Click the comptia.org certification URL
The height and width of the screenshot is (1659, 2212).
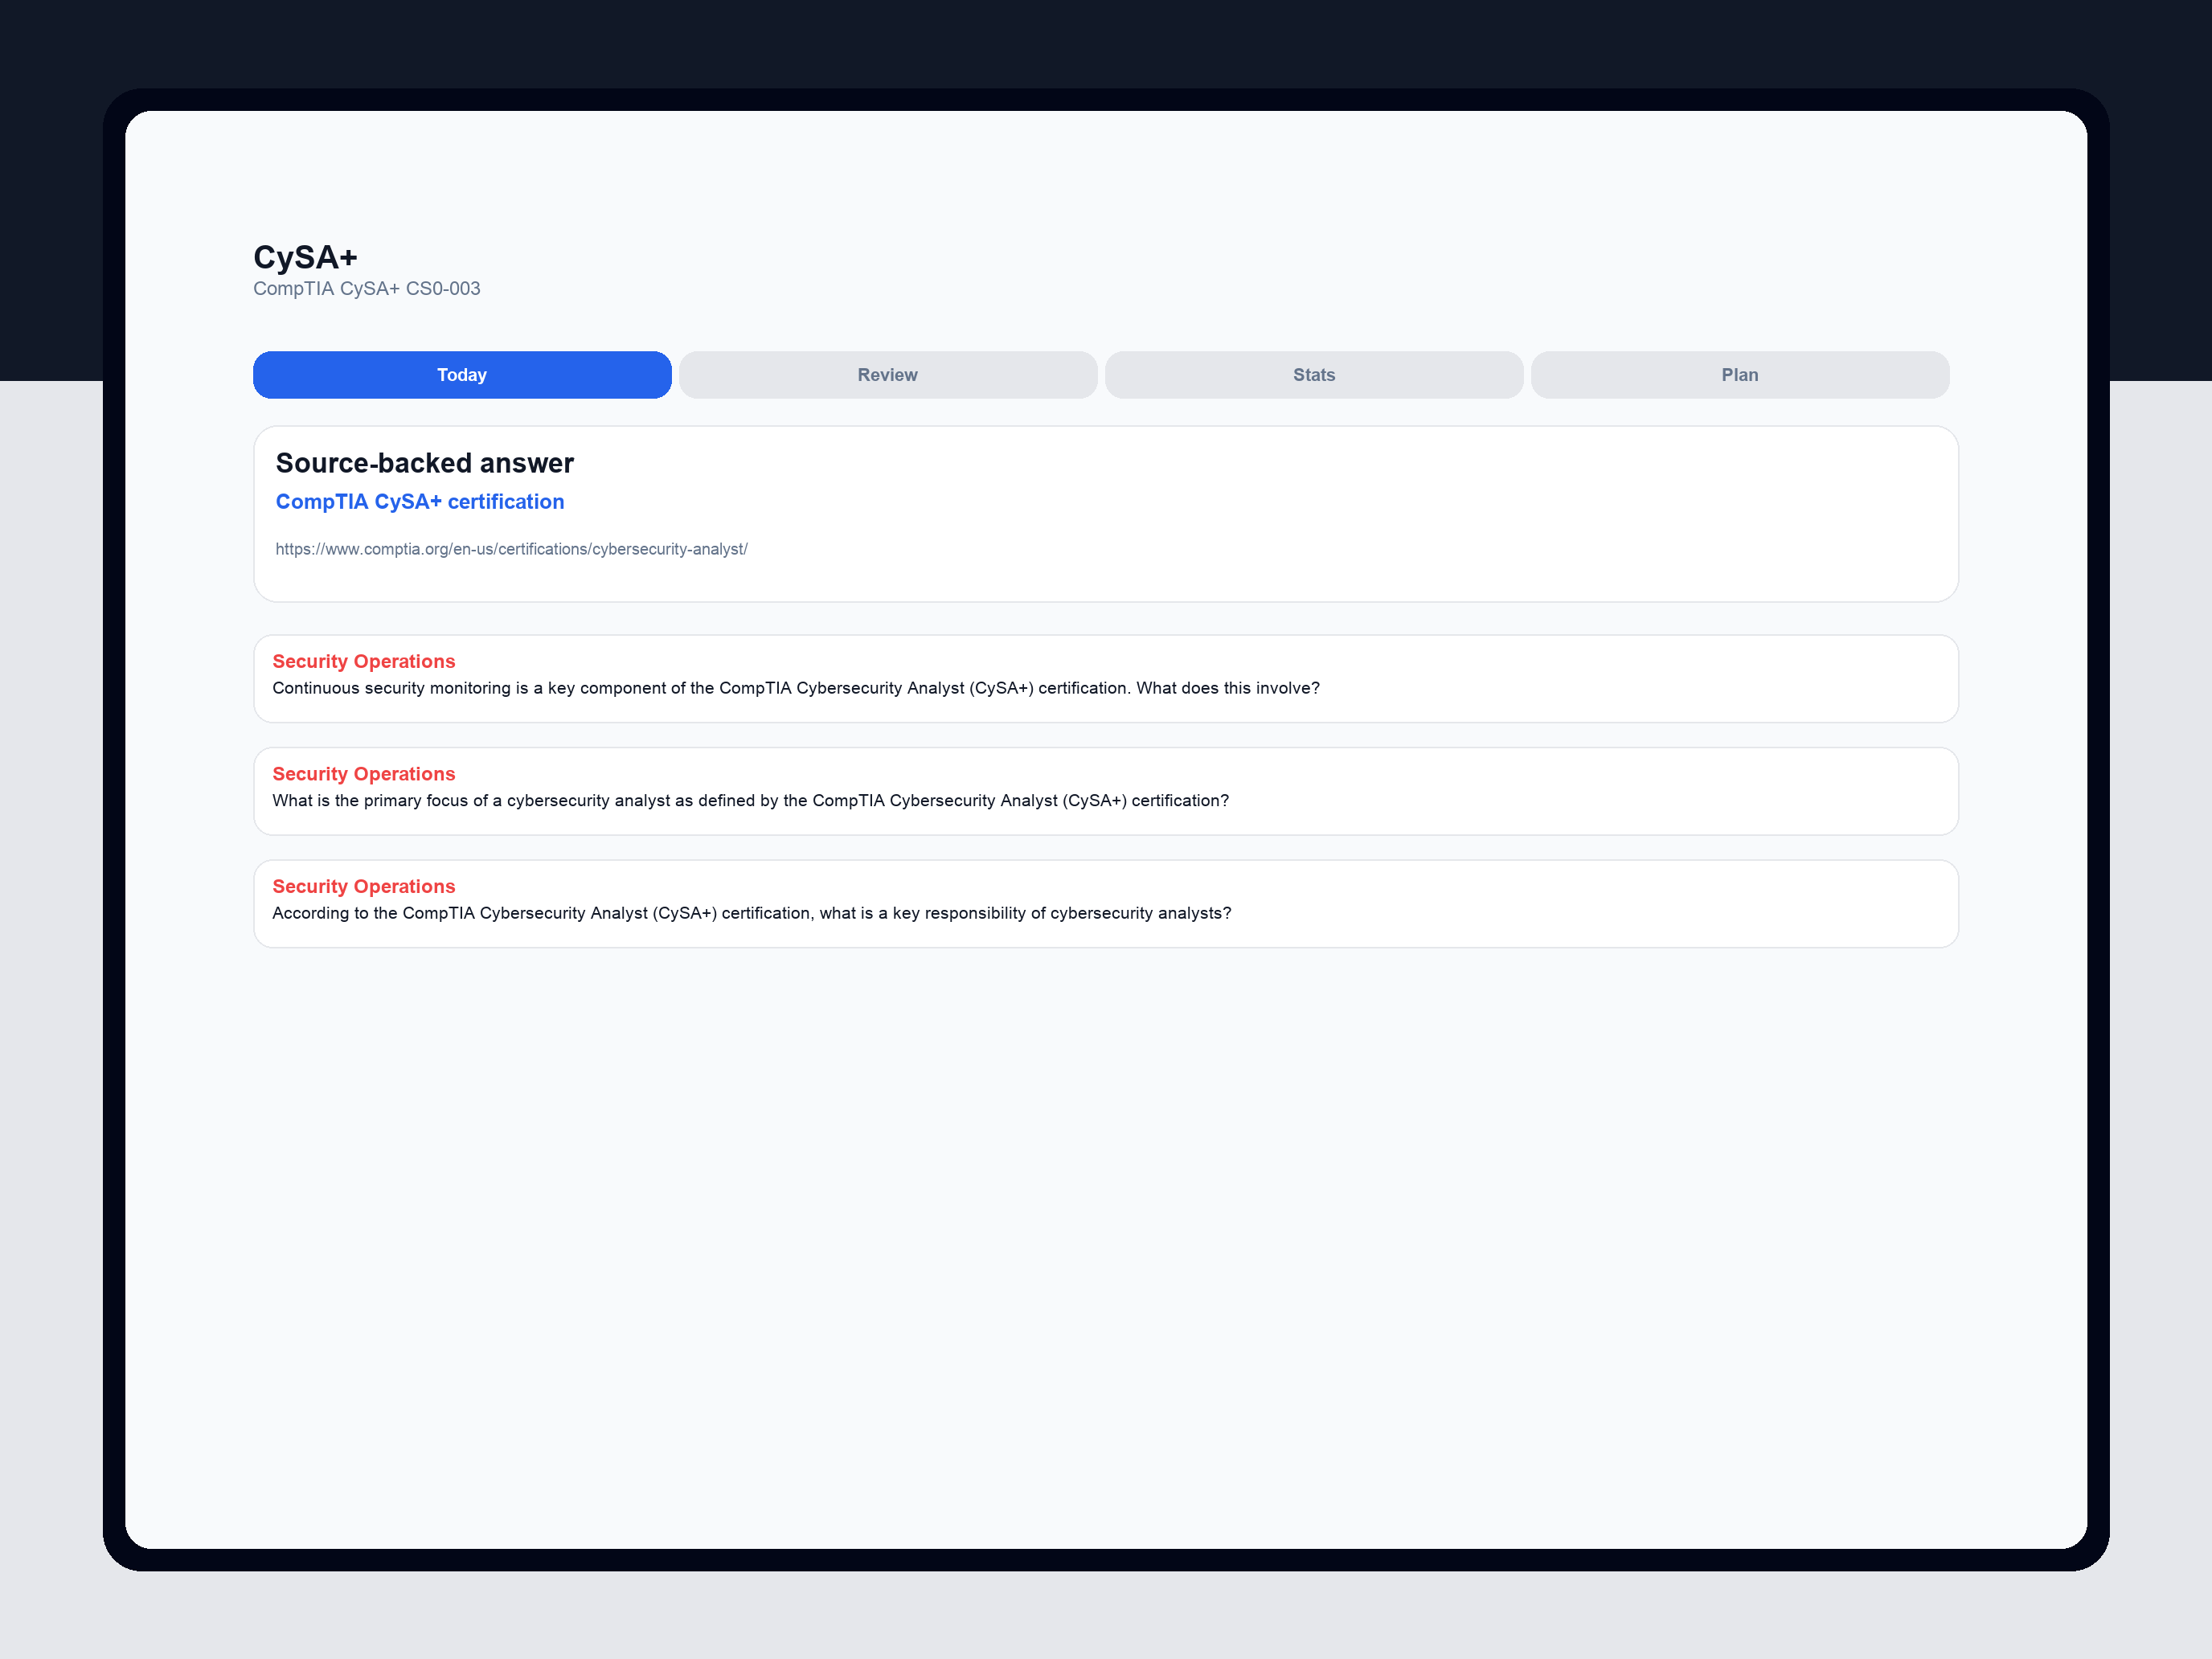click(x=512, y=549)
